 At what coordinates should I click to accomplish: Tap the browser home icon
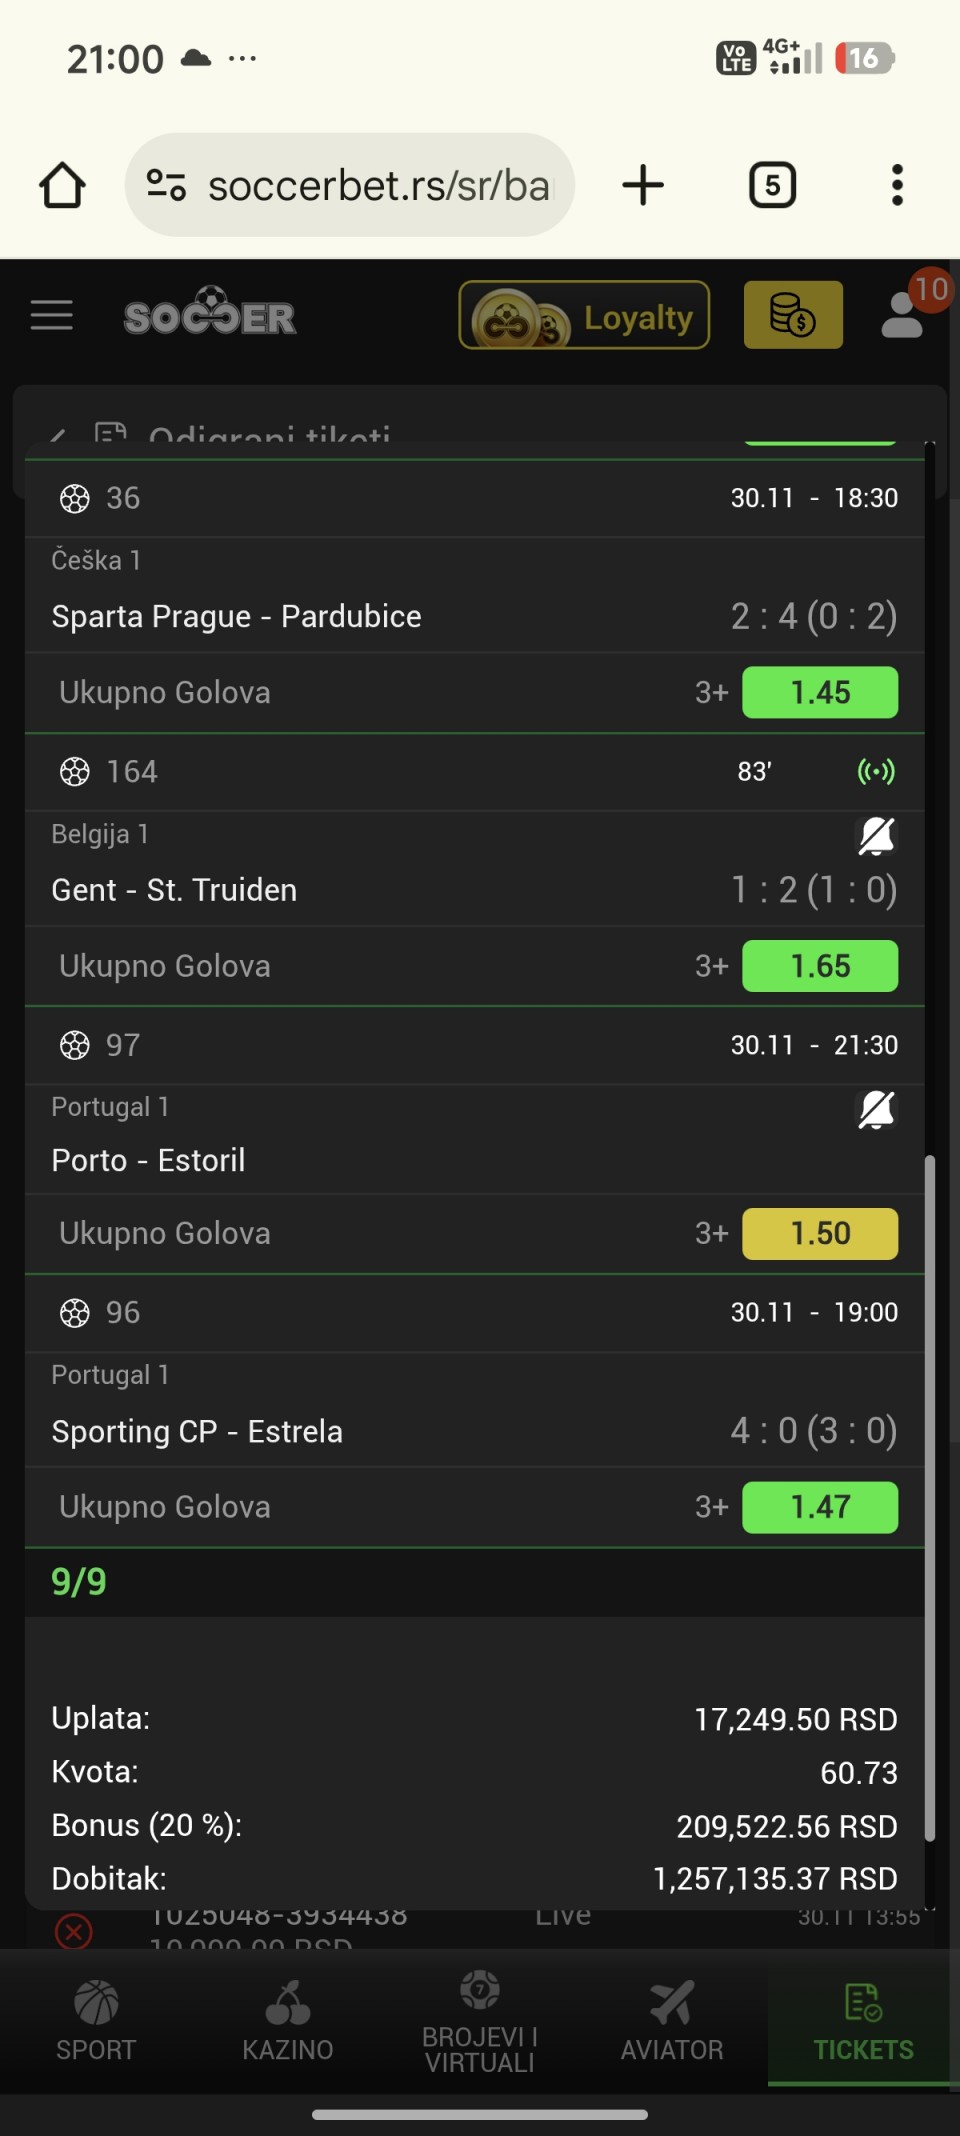point(62,185)
